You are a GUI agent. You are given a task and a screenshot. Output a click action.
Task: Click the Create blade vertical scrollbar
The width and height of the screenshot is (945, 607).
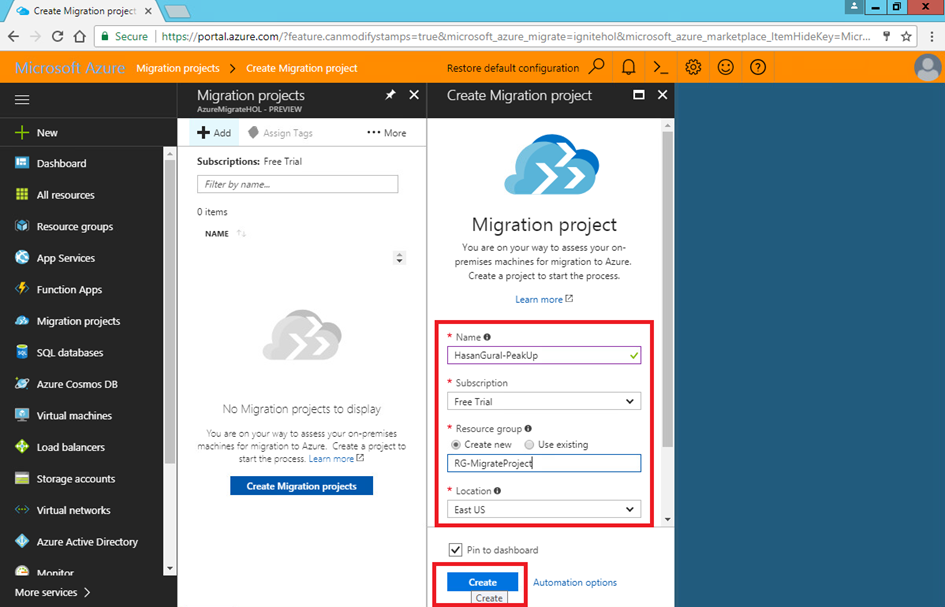tap(667, 289)
